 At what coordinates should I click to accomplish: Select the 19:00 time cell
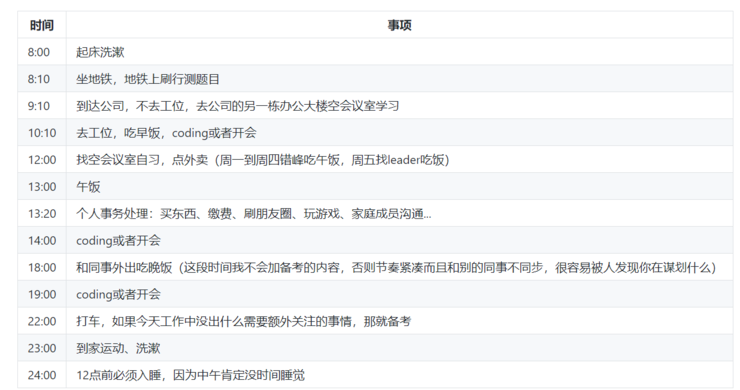[x=42, y=294]
